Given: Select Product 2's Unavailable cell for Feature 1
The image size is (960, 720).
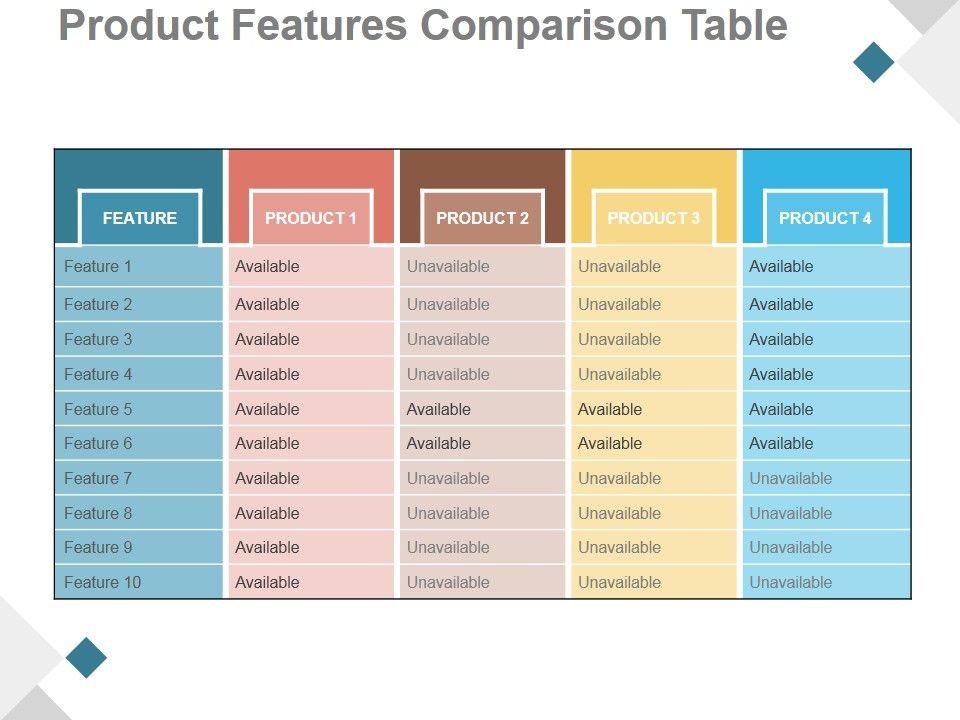Looking at the screenshot, I should click(x=448, y=267).
